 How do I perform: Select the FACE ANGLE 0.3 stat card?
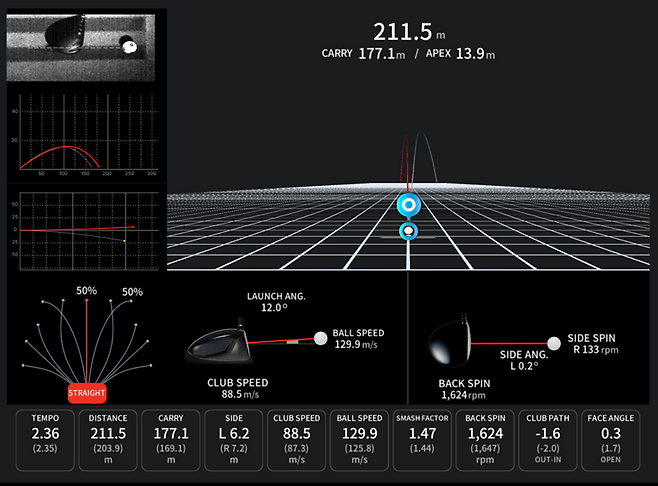(x=611, y=440)
